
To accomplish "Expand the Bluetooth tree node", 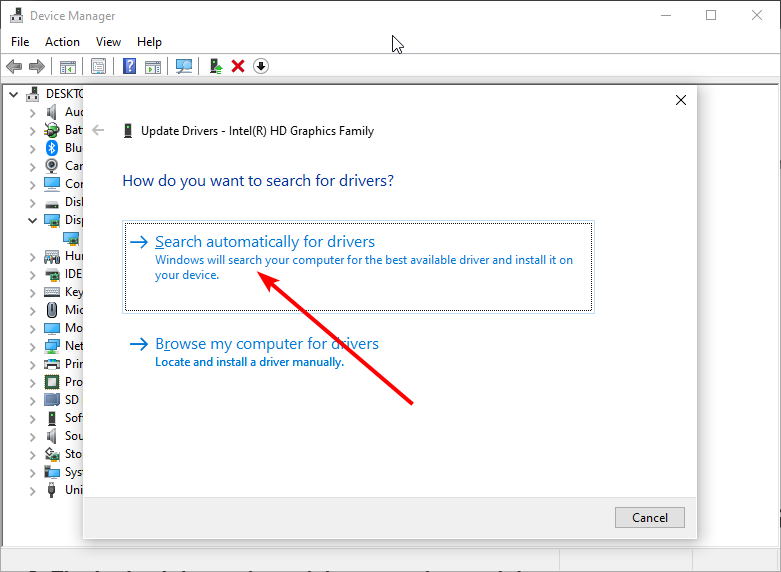I will (32, 149).
